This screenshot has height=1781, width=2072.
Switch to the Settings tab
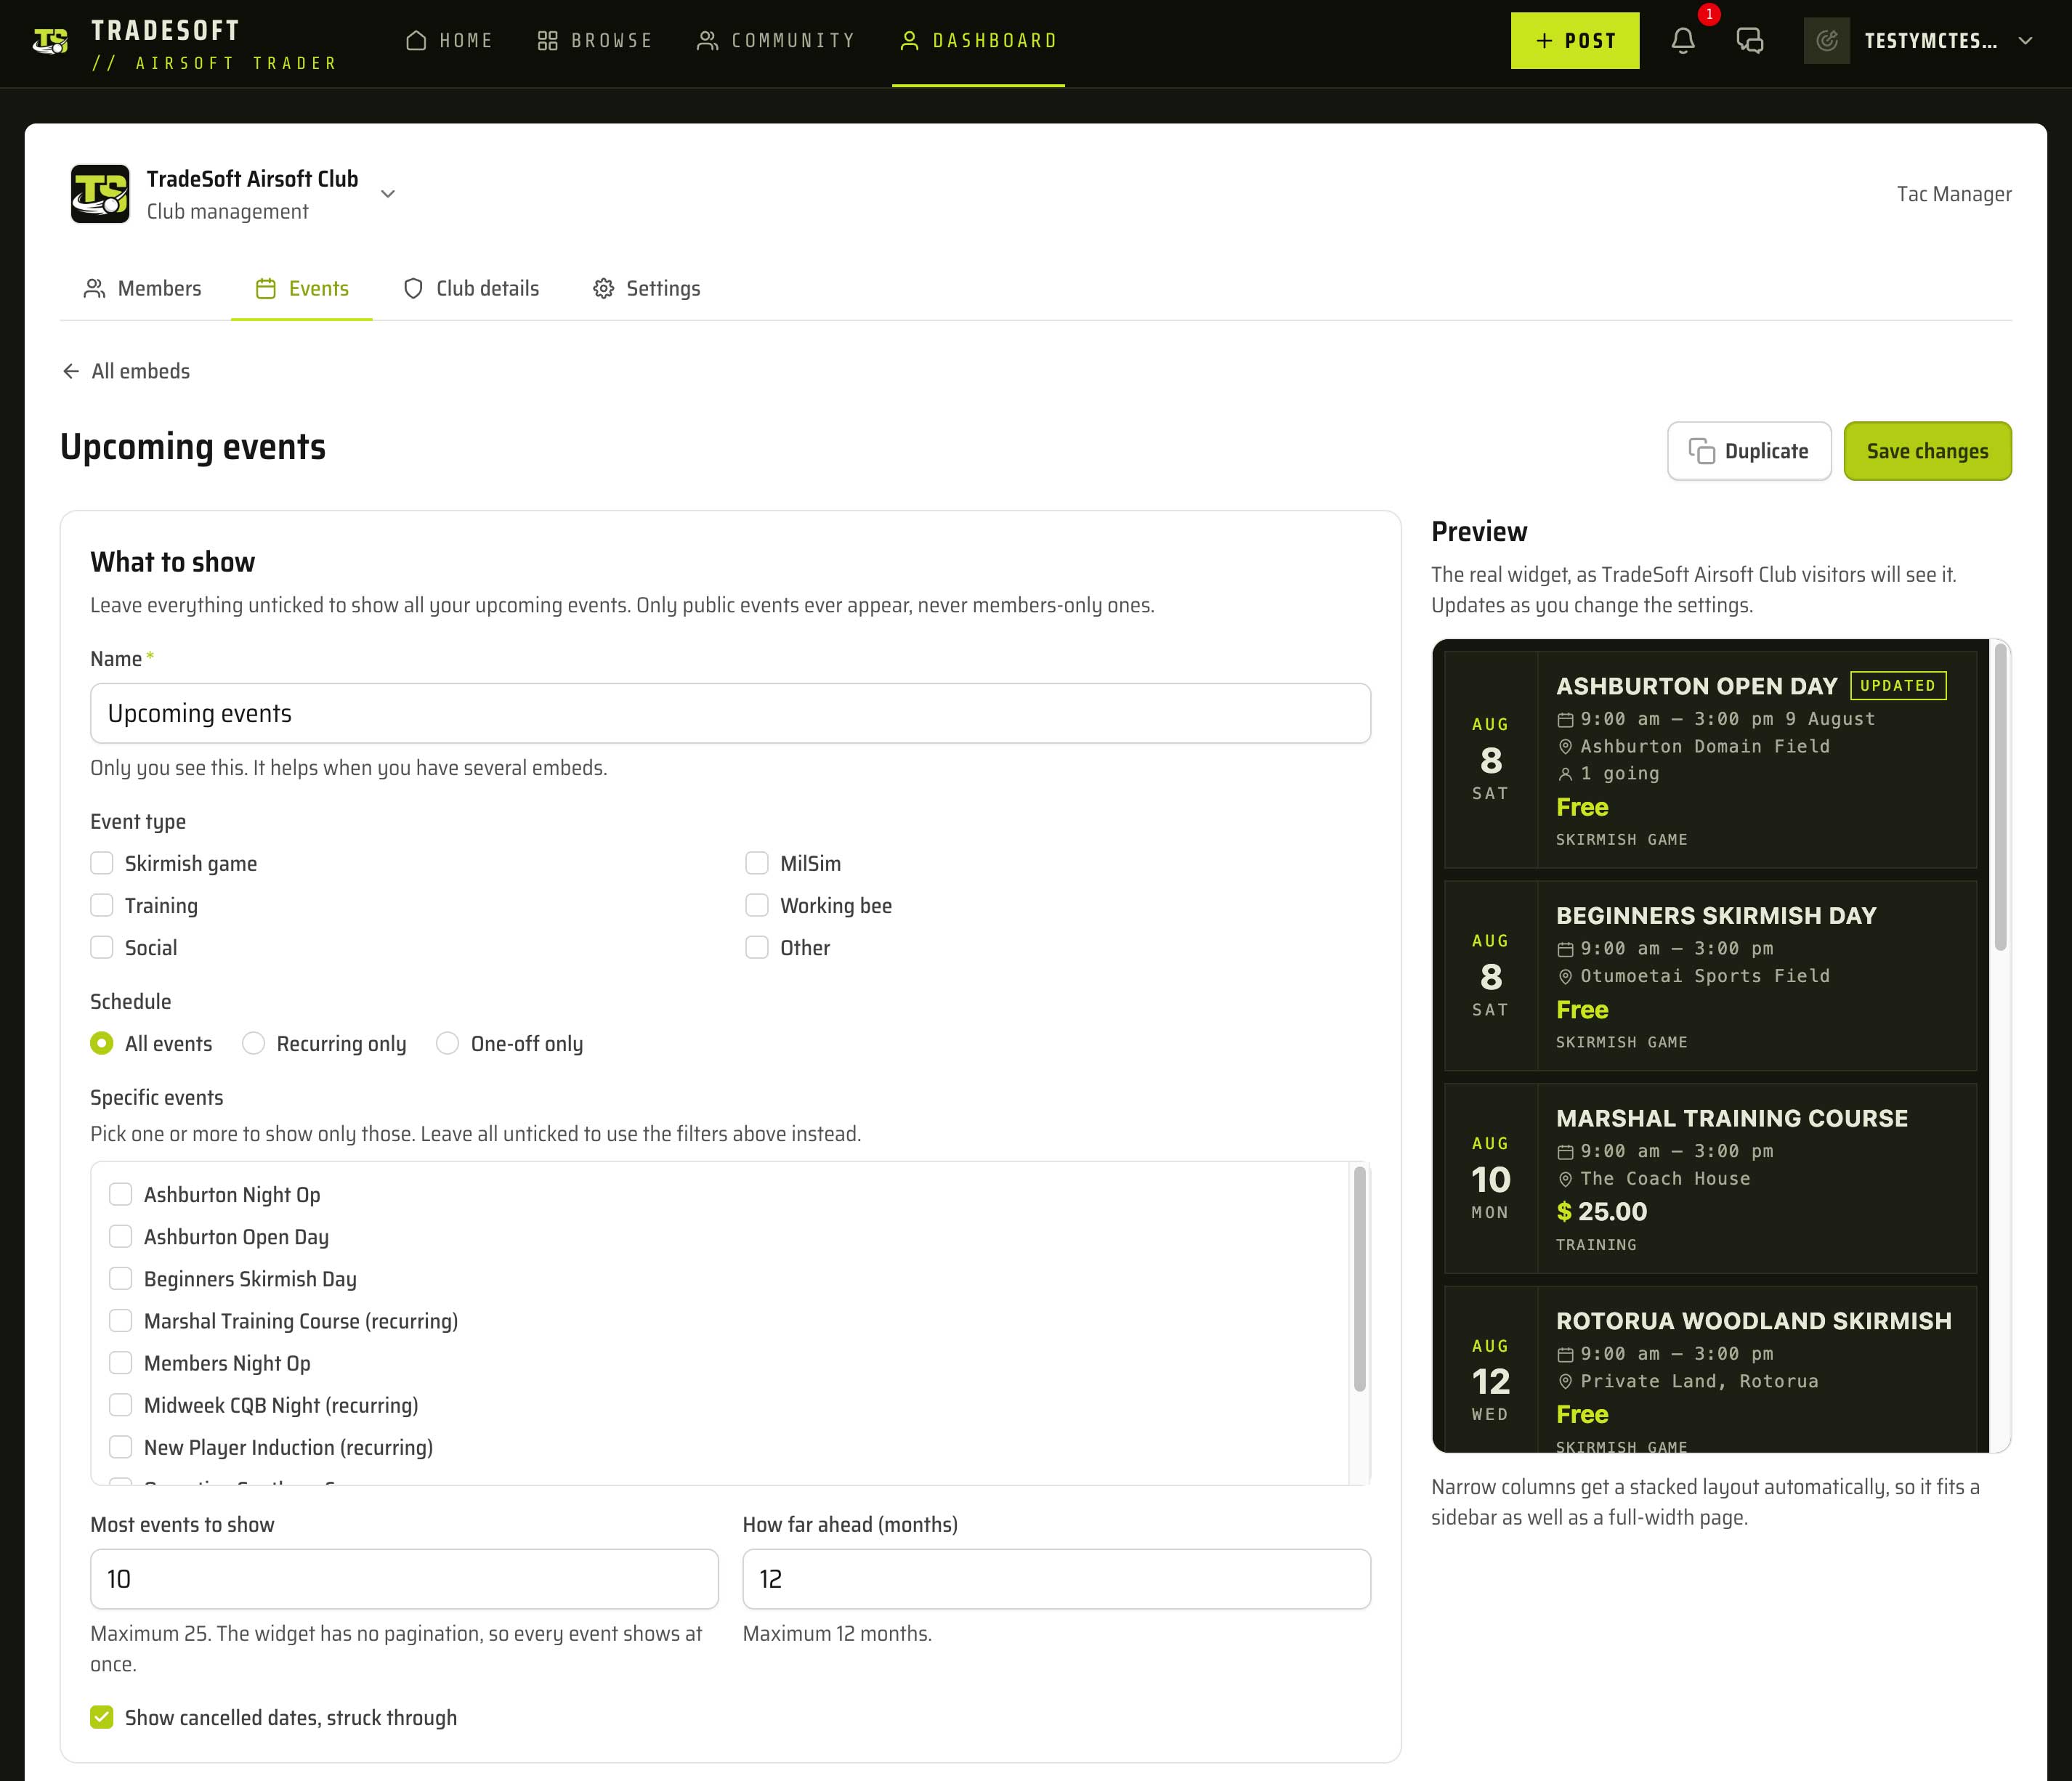click(647, 289)
